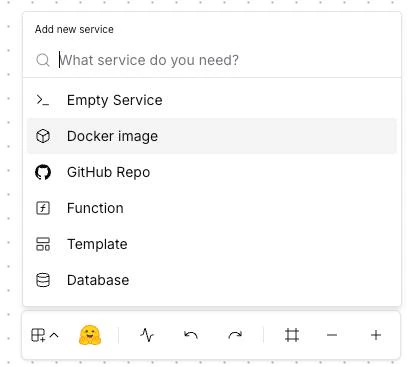Open the activity pulse icon
The image size is (414, 367).
[147, 335]
